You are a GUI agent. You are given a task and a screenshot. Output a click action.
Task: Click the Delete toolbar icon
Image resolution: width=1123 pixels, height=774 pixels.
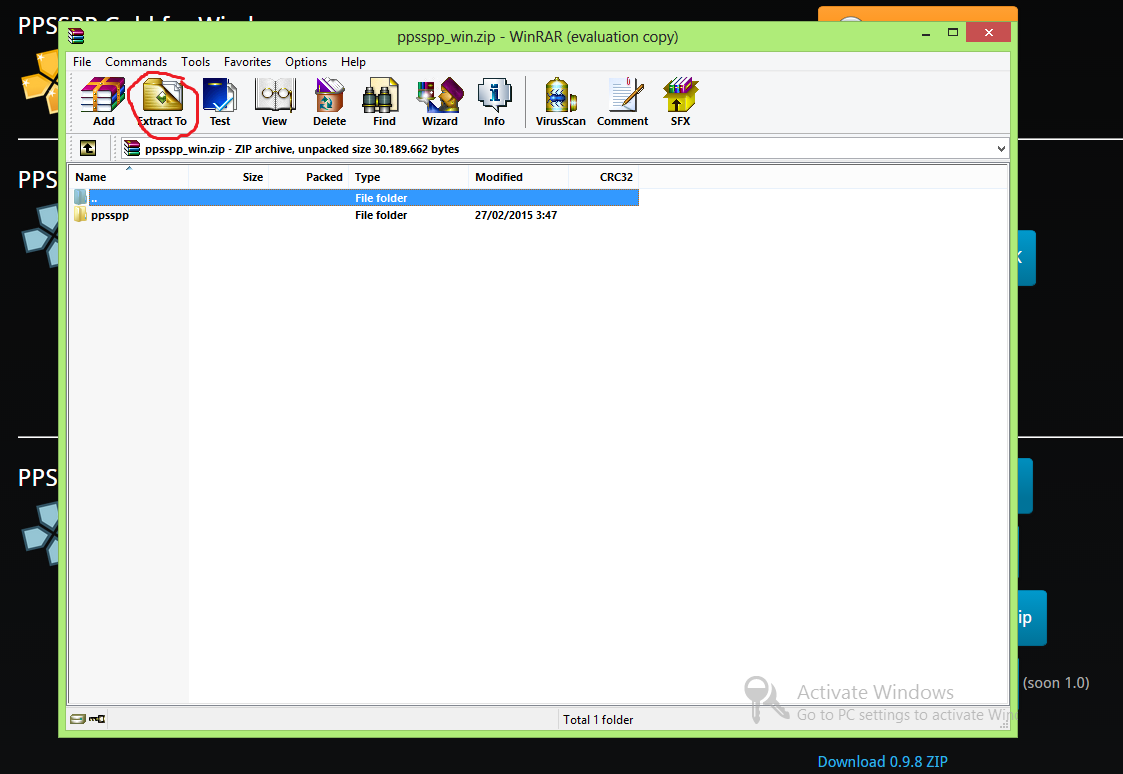[329, 102]
